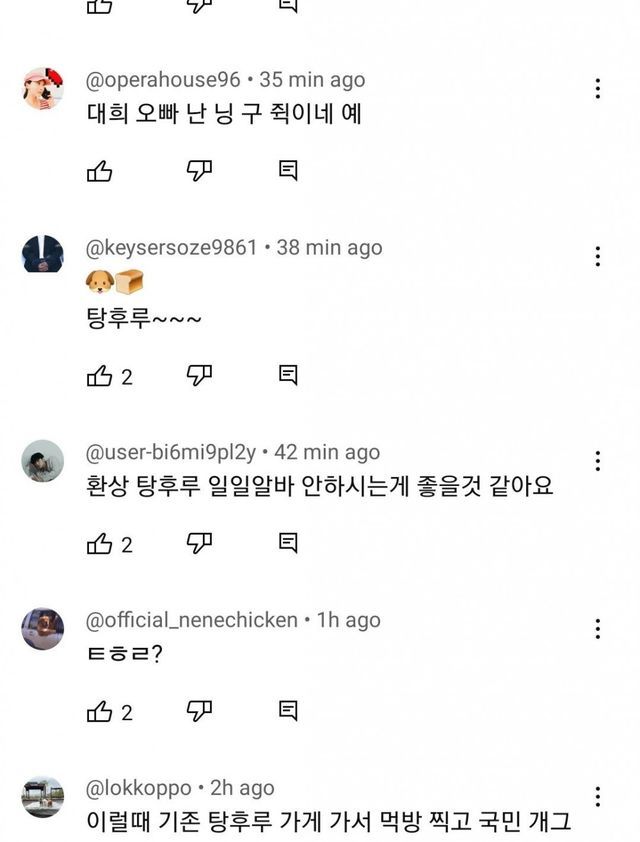This screenshot has height=842, width=640.
Task: Like the comment from @user-bi6mi9pl2y
Action: point(100,544)
